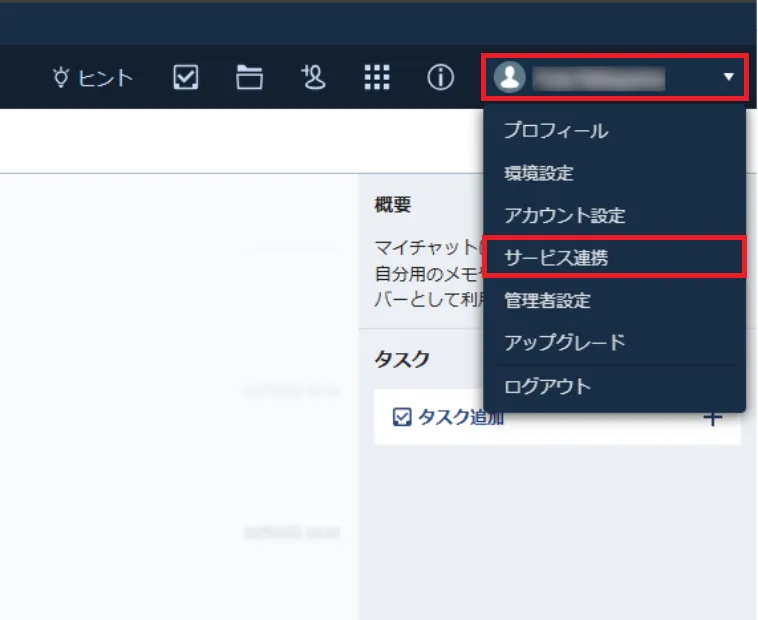Select プロフィール from the account menu
The image size is (758, 620).
555,131
